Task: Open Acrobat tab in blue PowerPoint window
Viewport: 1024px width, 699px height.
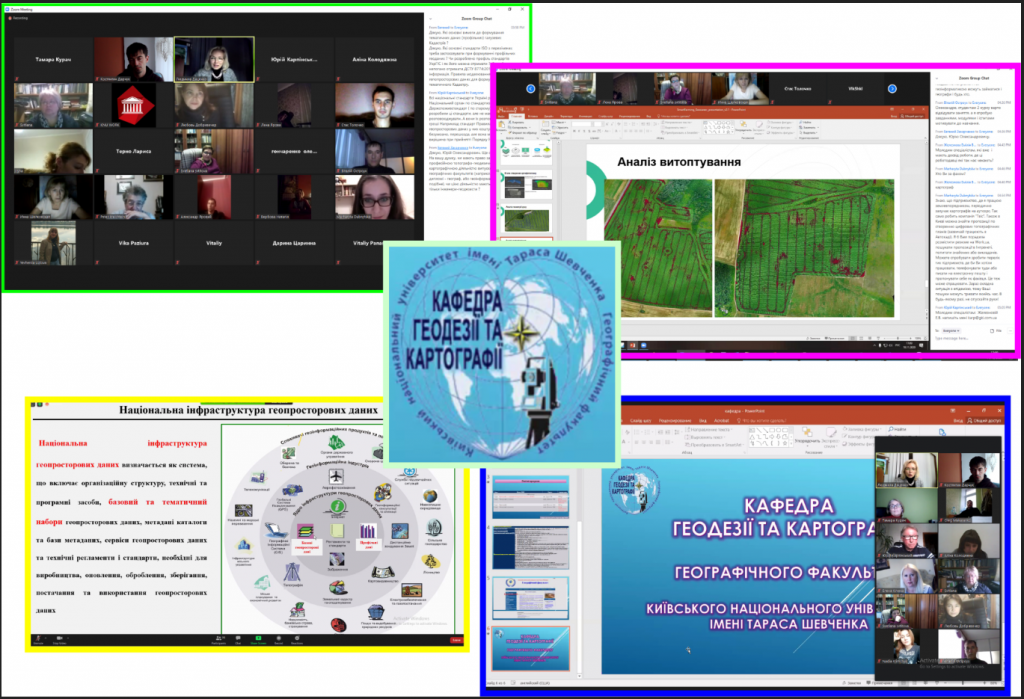Action: coord(722,421)
